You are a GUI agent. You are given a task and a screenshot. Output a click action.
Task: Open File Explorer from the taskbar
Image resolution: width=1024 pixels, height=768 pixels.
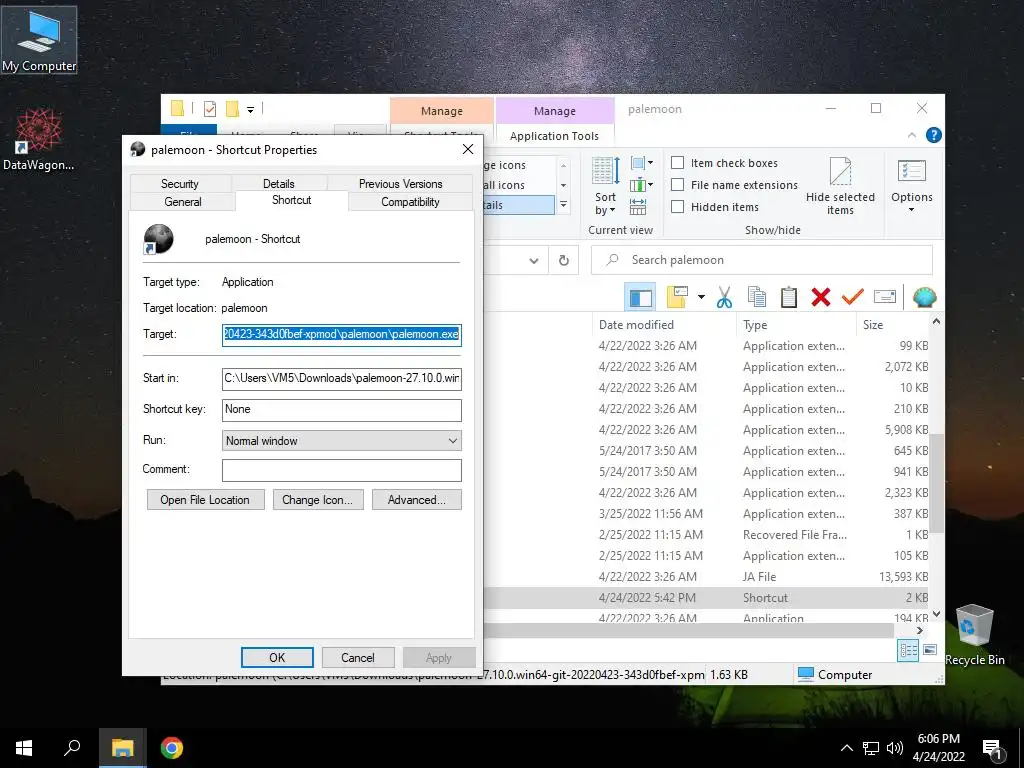(122, 748)
